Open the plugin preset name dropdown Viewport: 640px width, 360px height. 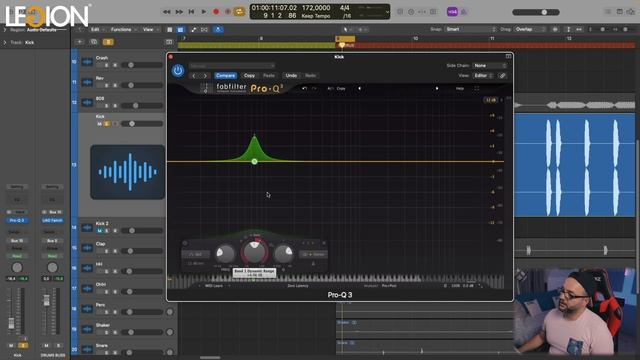[x=231, y=66]
